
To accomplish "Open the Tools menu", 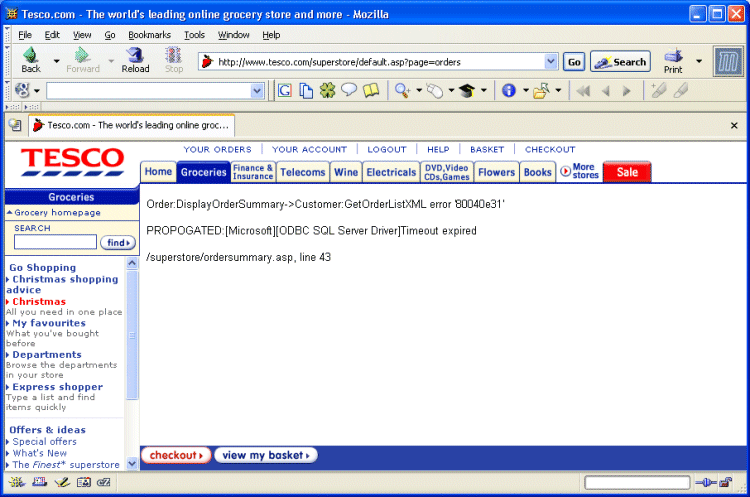I will click(x=194, y=35).
